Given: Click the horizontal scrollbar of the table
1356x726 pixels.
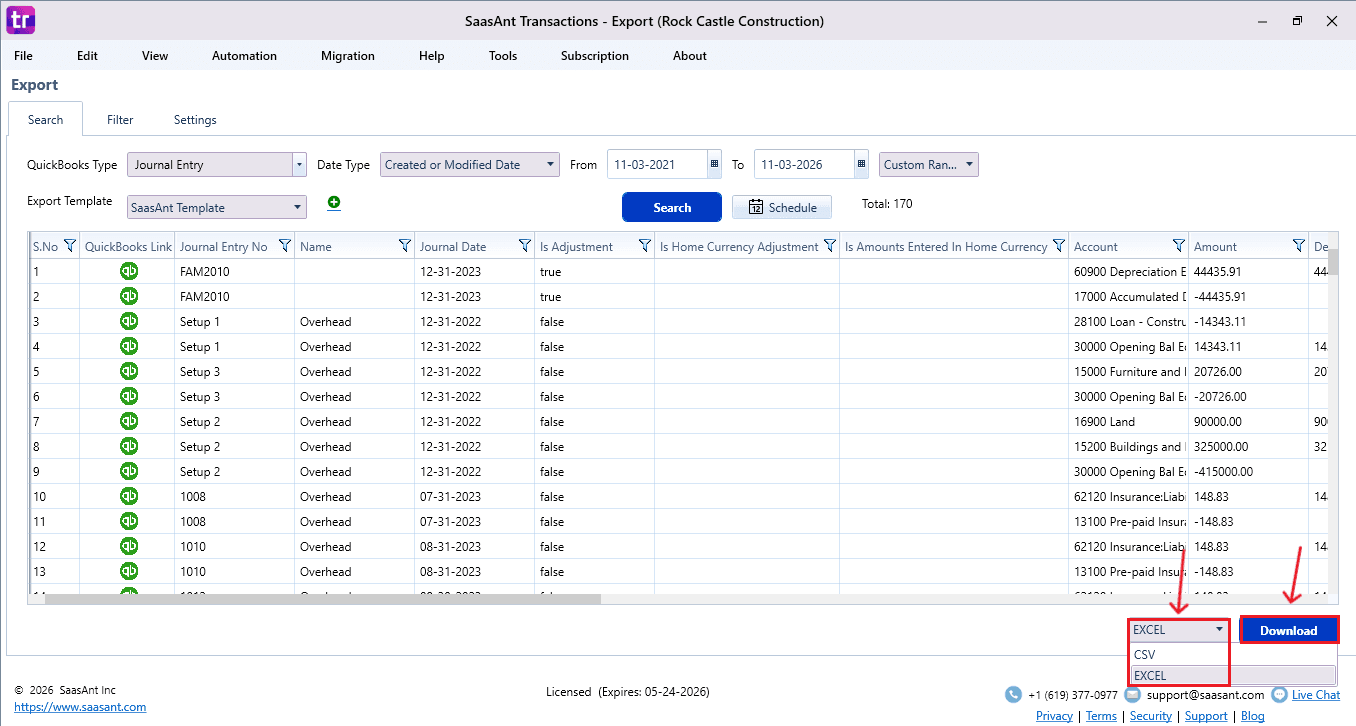Looking at the screenshot, I should tap(322, 599).
